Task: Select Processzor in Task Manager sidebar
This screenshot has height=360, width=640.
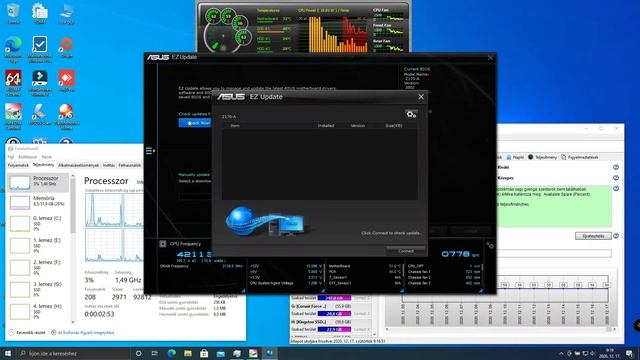Action: pyautogui.click(x=38, y=182)
